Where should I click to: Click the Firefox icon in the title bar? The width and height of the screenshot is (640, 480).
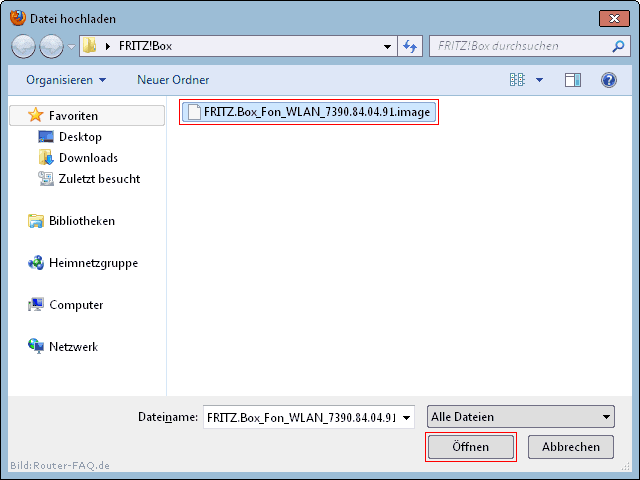[18, 18]
